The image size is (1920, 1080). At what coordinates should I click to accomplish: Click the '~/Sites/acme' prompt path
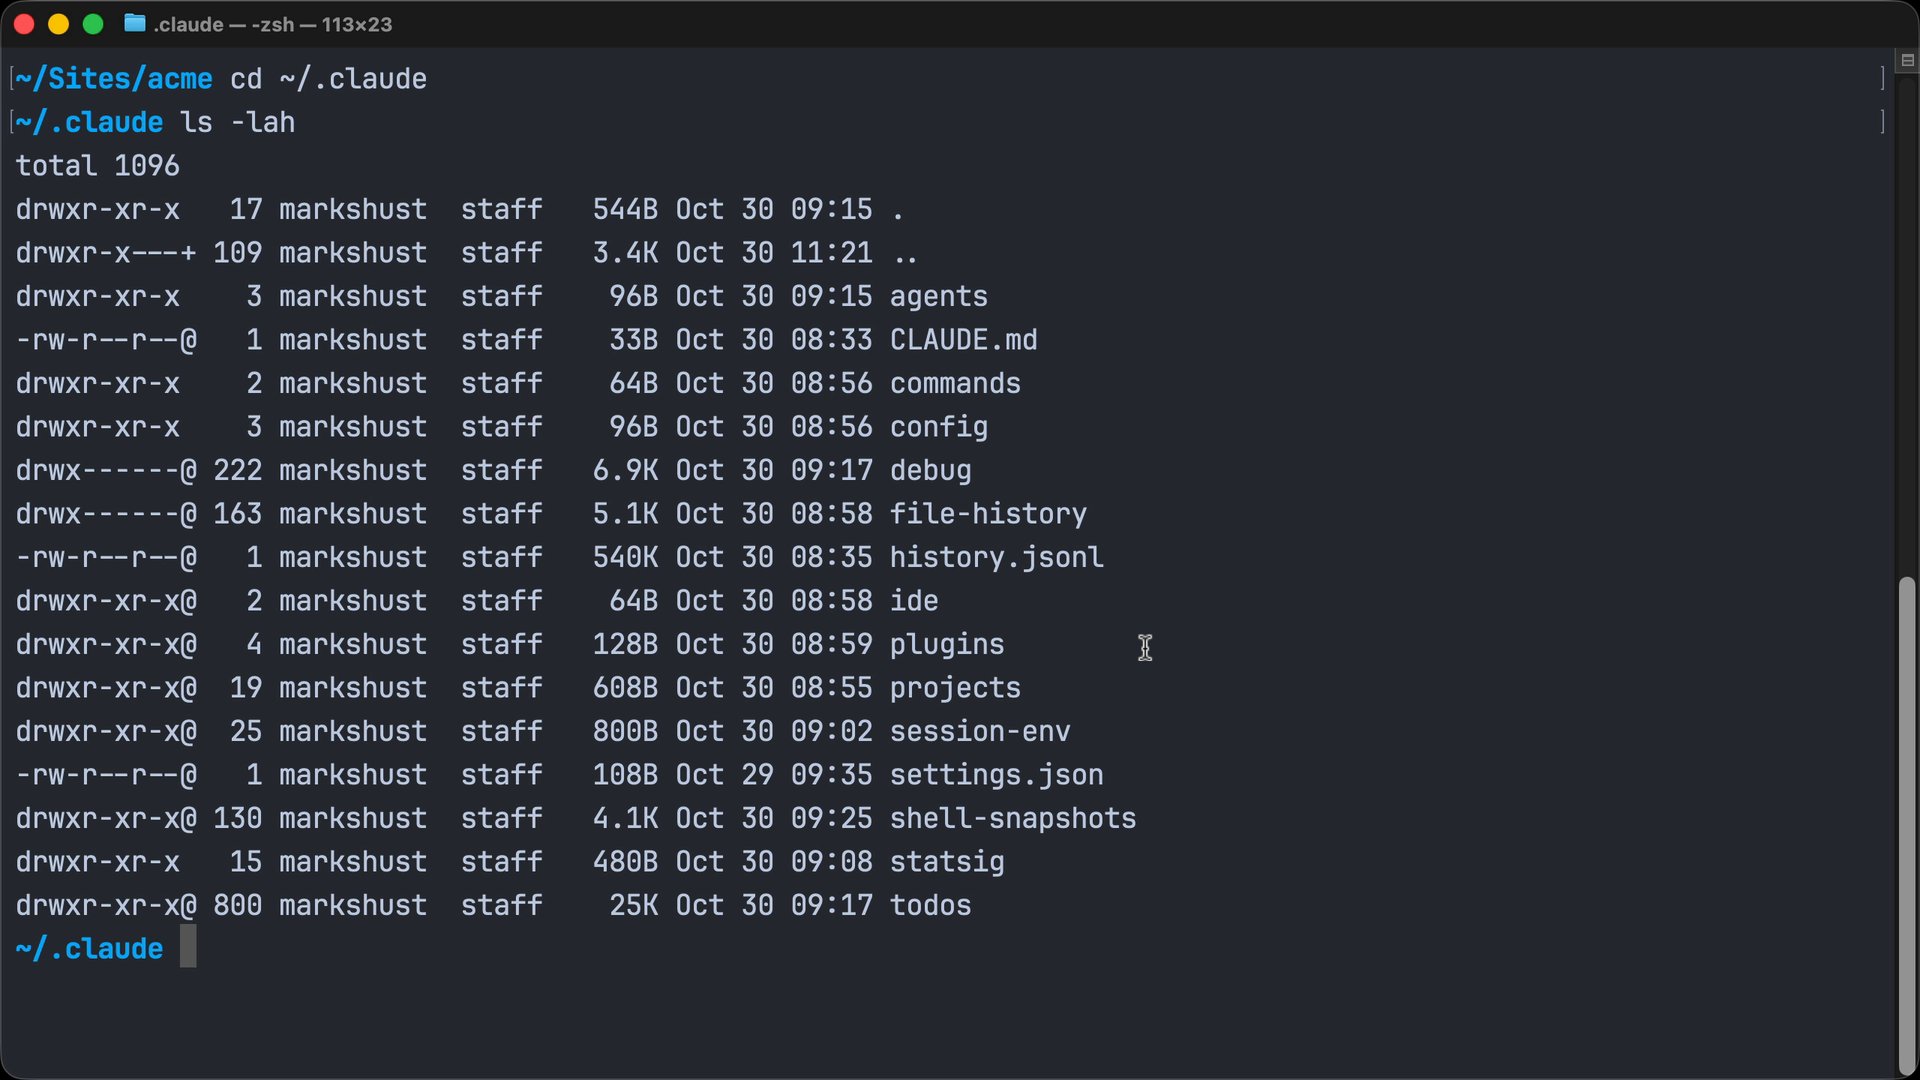(114, 79)
